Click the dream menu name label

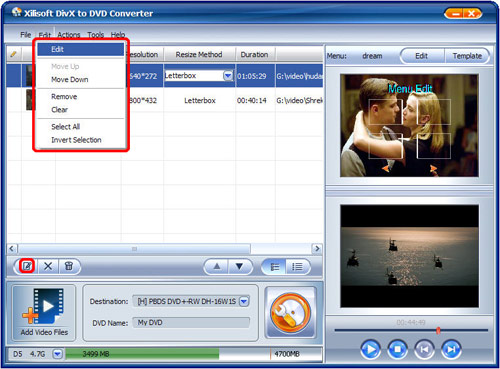[372, 56]
